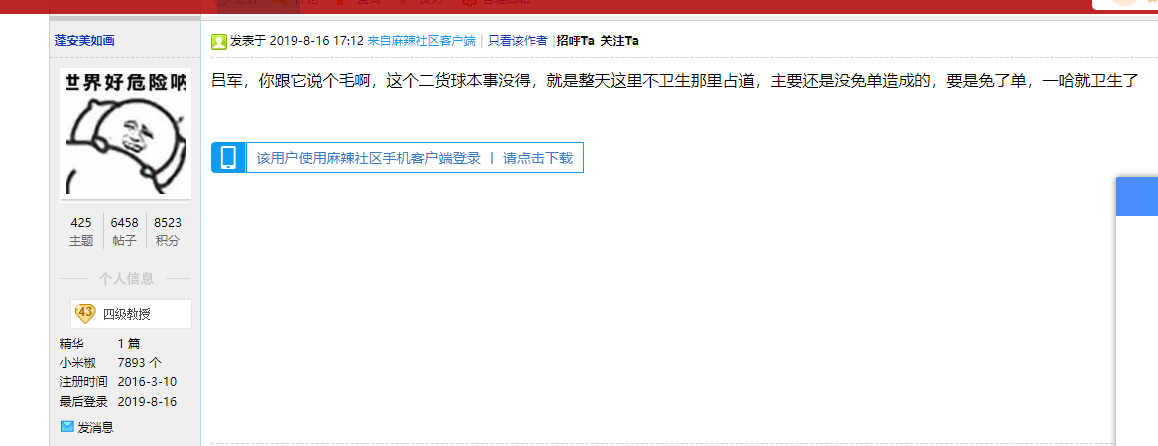Screen dimensions: 1158x446
Task: Click the 个人信息 section header
Action: coord(125,278)
